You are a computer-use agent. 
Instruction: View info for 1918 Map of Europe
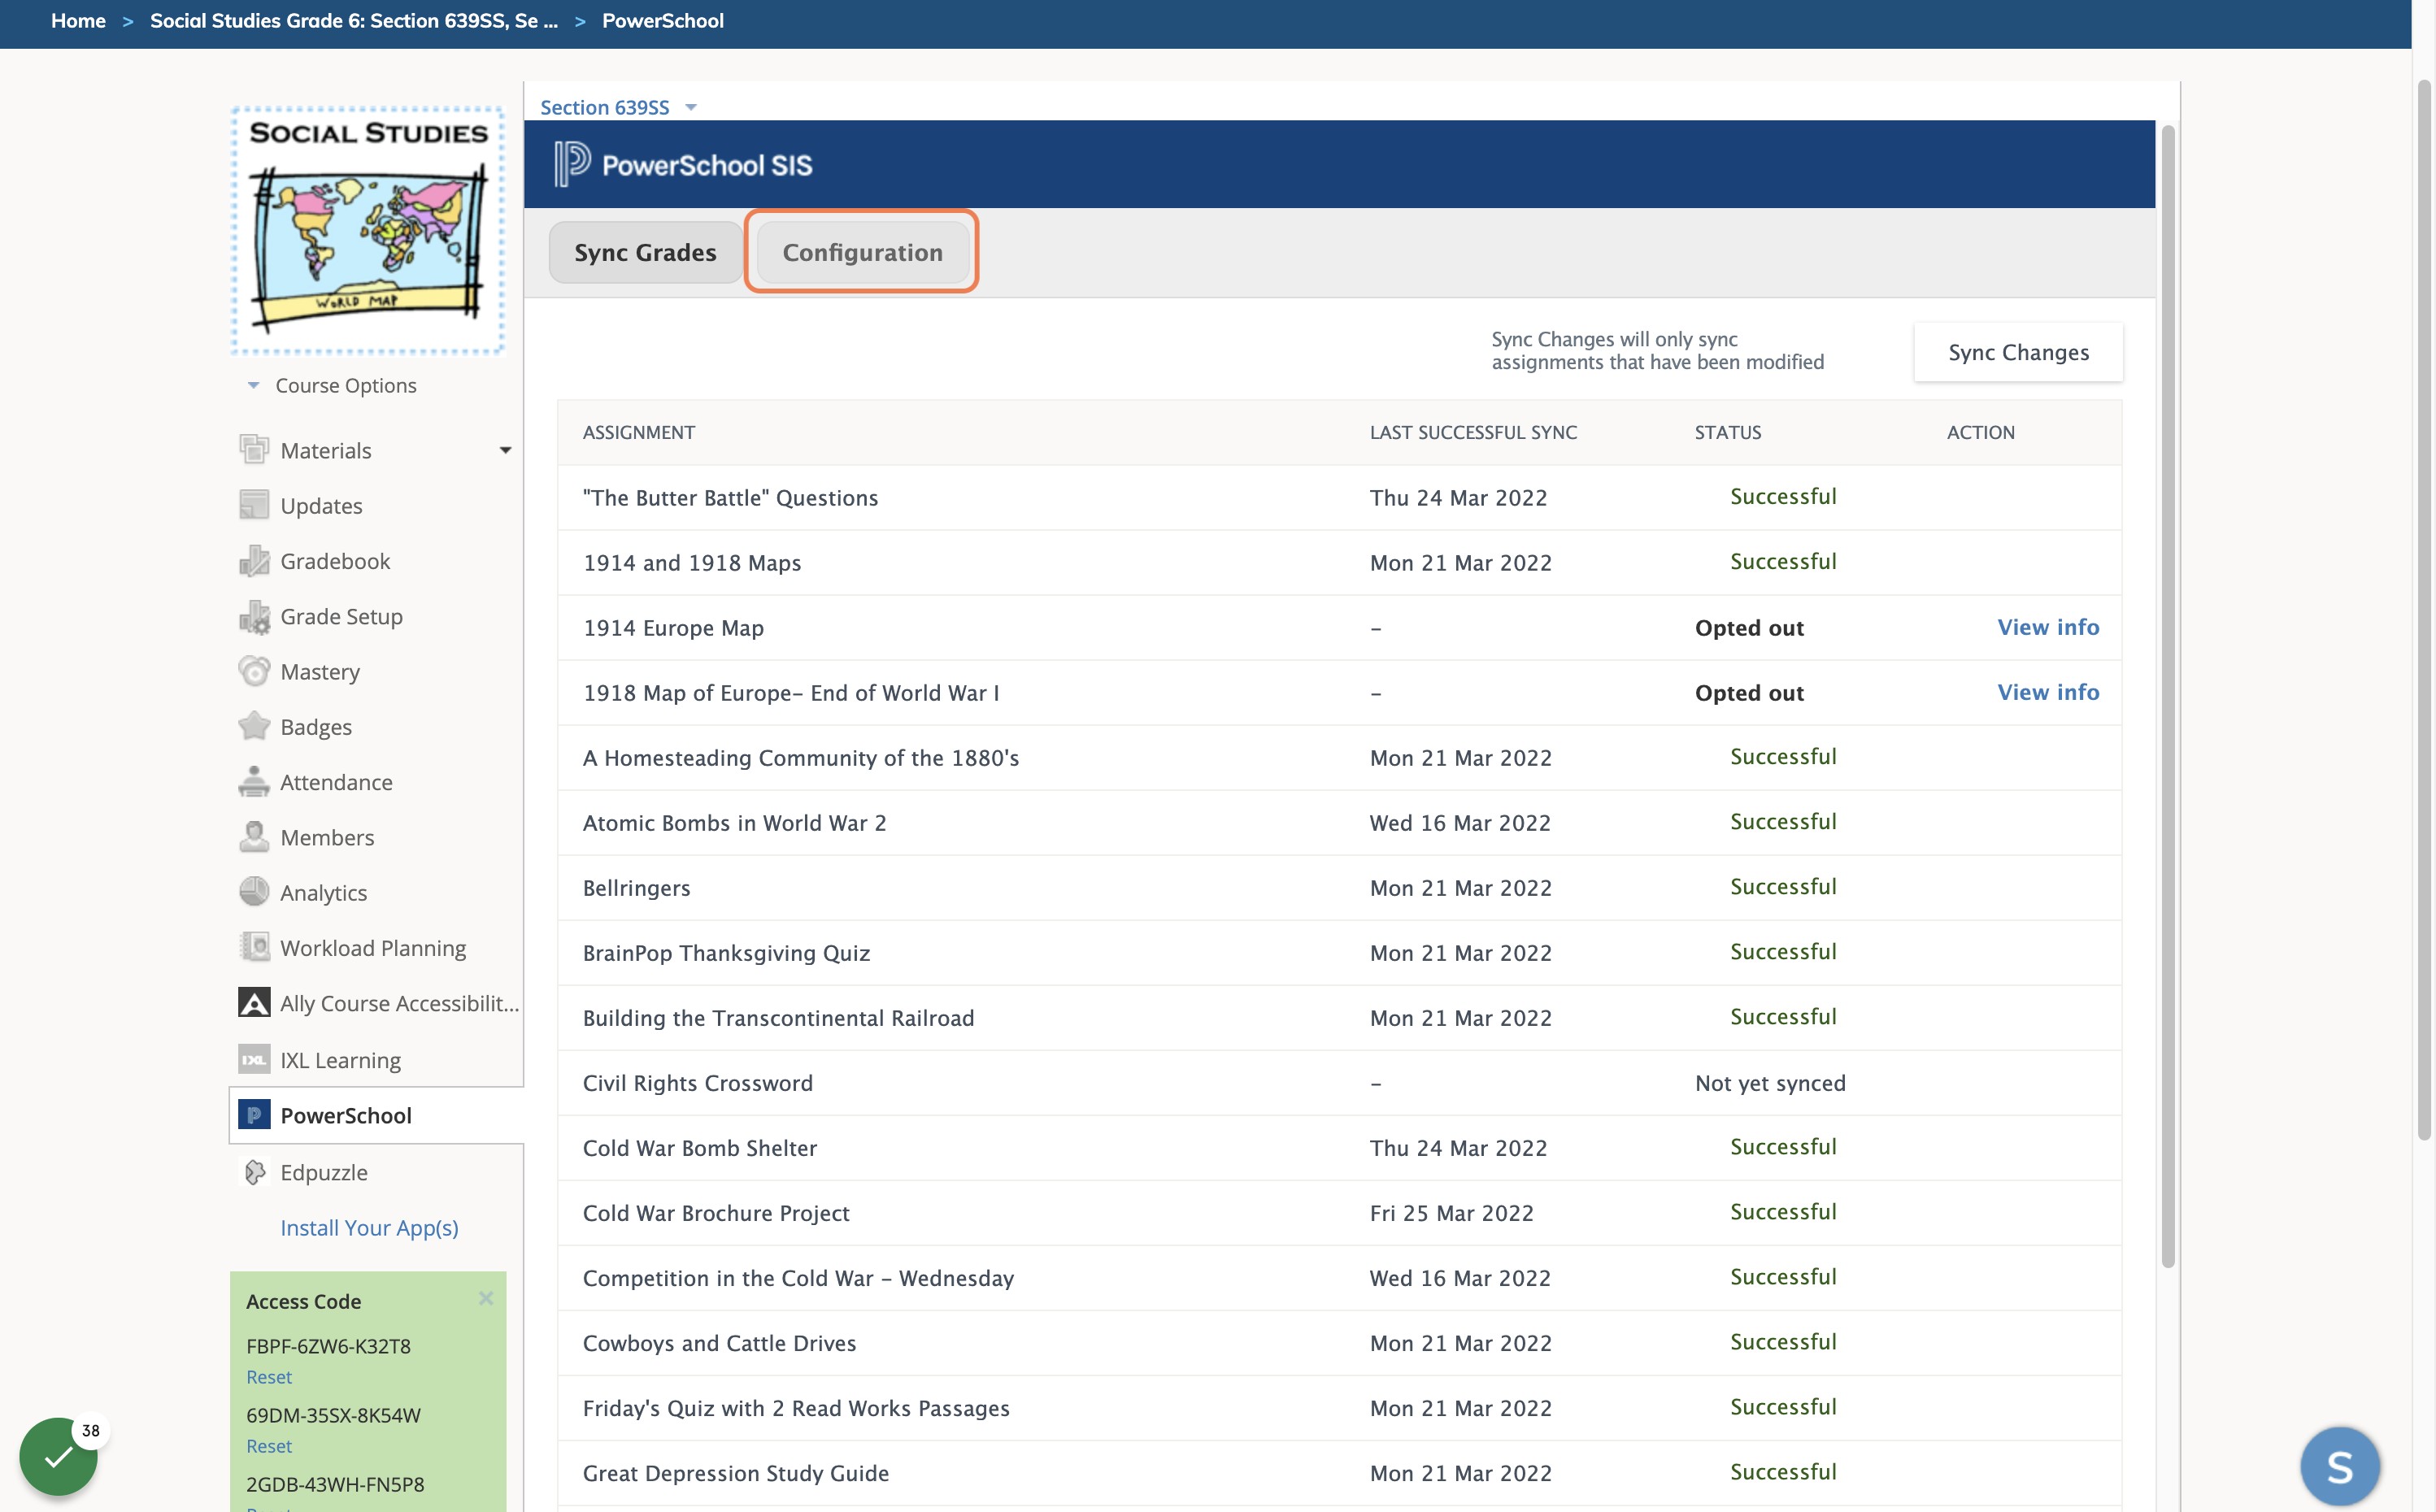(x=2048, y=692)
